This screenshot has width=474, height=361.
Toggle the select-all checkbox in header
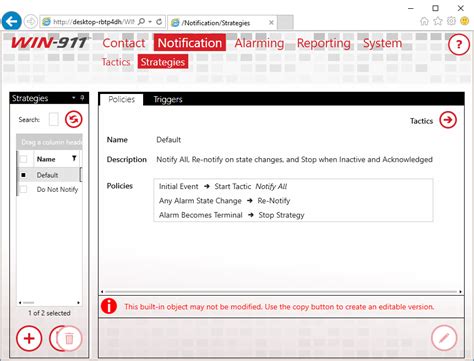tap(24, 159)
